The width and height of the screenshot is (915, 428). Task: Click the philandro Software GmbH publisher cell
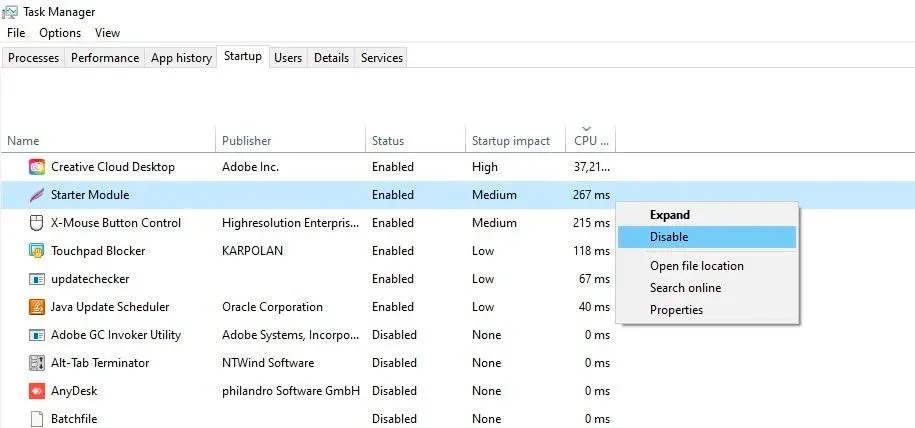click(x=291, y=391)
